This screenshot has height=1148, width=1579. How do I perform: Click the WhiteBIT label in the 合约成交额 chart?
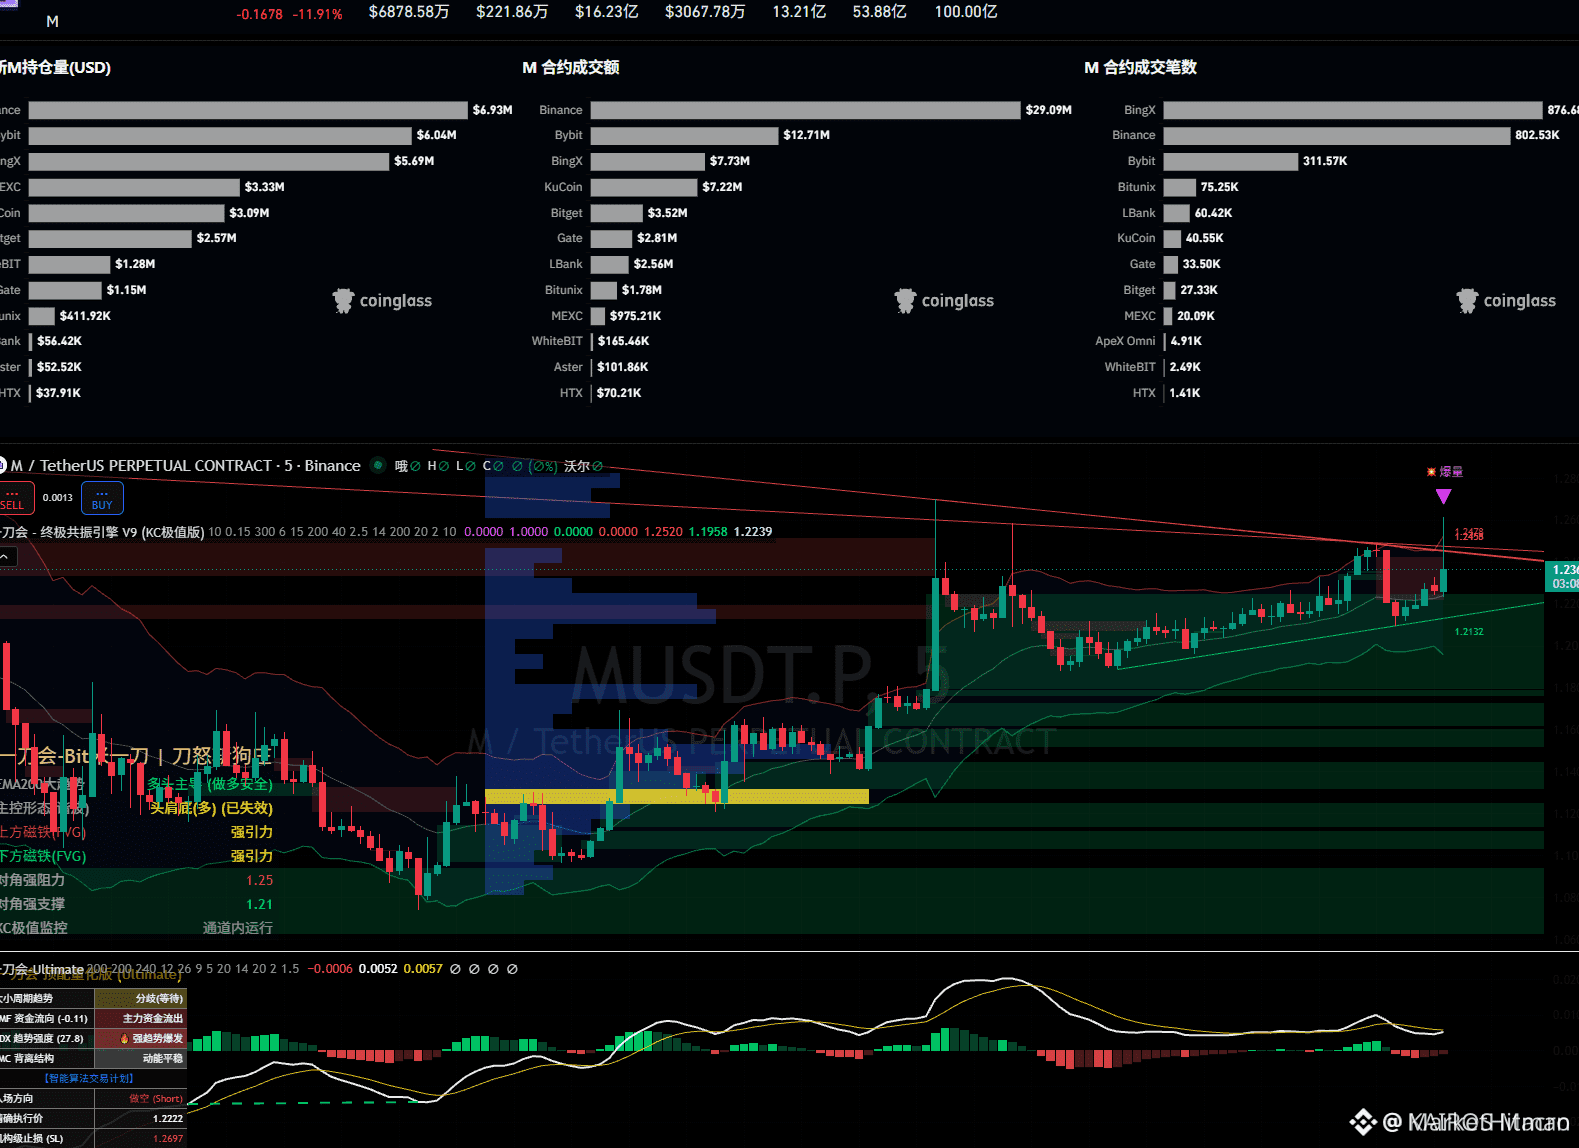pos(557,341)
